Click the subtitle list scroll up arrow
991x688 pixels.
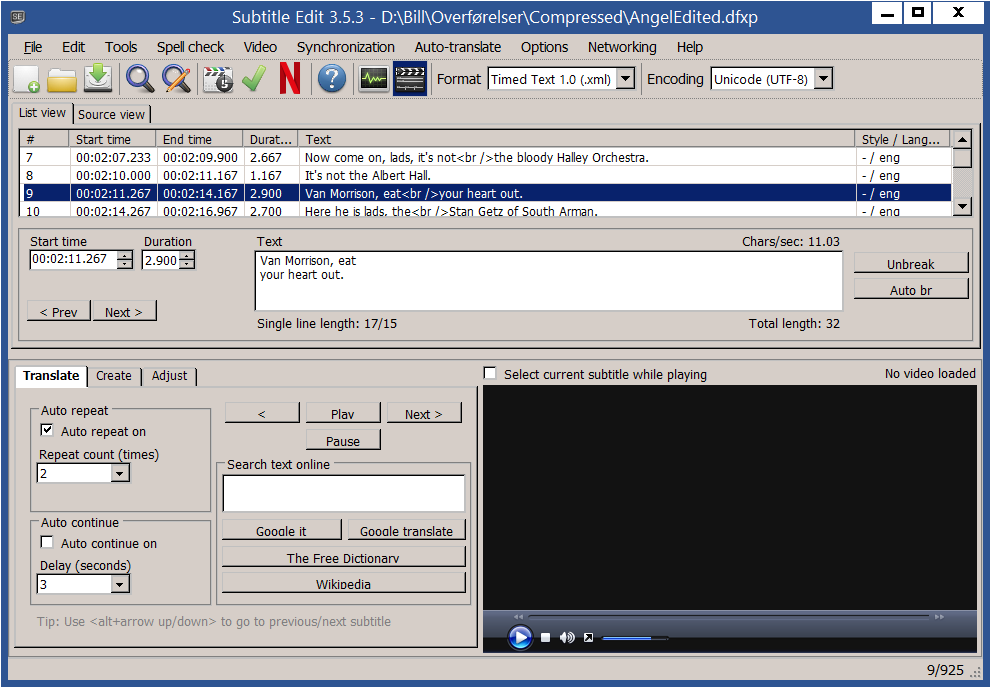point(961,140)
